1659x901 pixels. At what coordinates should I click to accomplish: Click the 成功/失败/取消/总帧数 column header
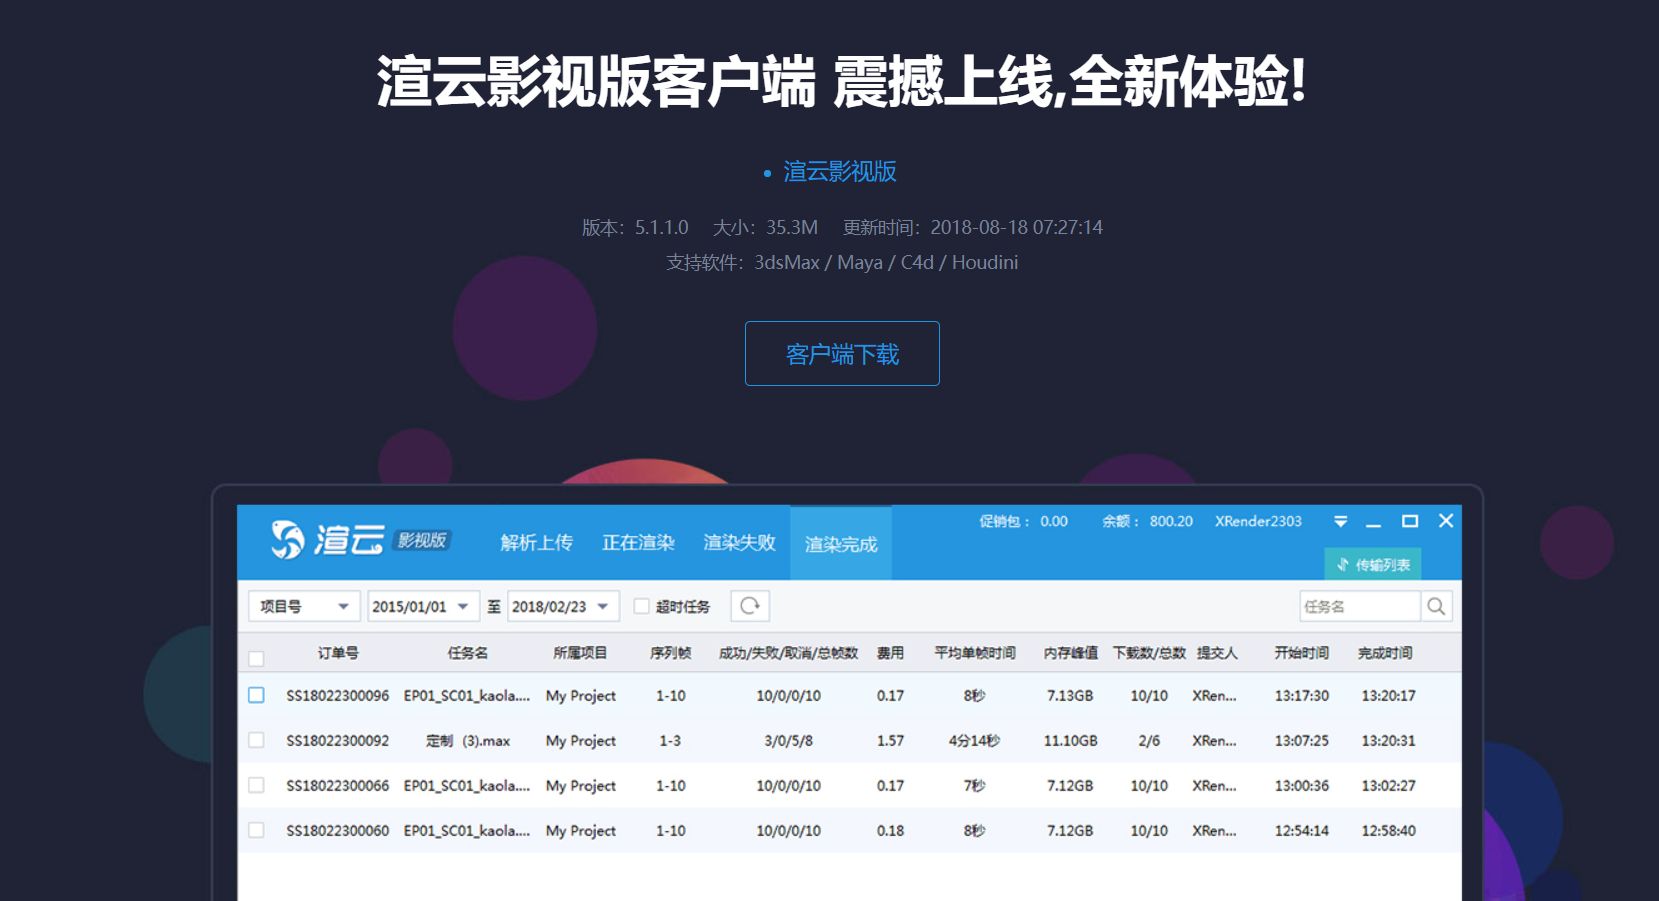coord(788,653)
